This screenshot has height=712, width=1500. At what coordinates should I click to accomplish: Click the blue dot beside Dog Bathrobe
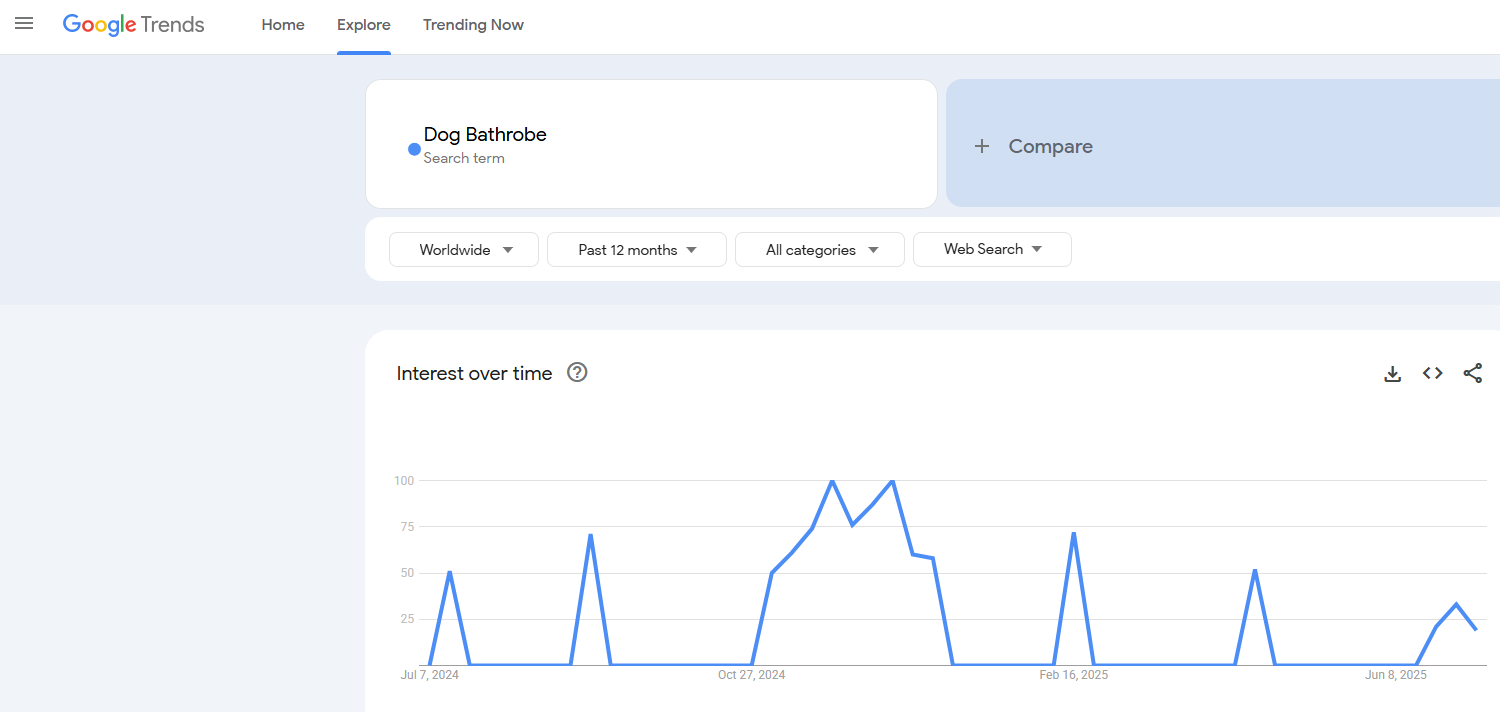[413, 148]
